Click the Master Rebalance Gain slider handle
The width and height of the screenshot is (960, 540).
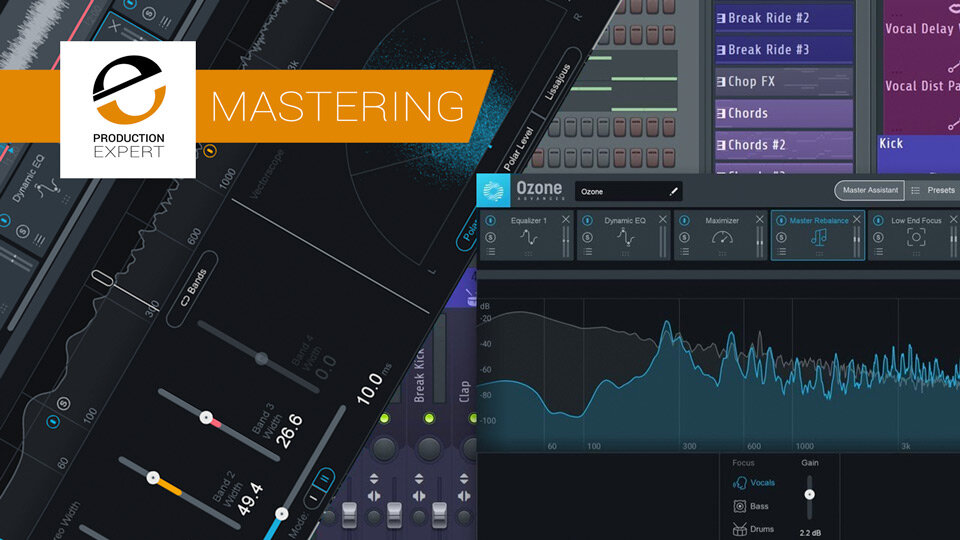[809, 494]
